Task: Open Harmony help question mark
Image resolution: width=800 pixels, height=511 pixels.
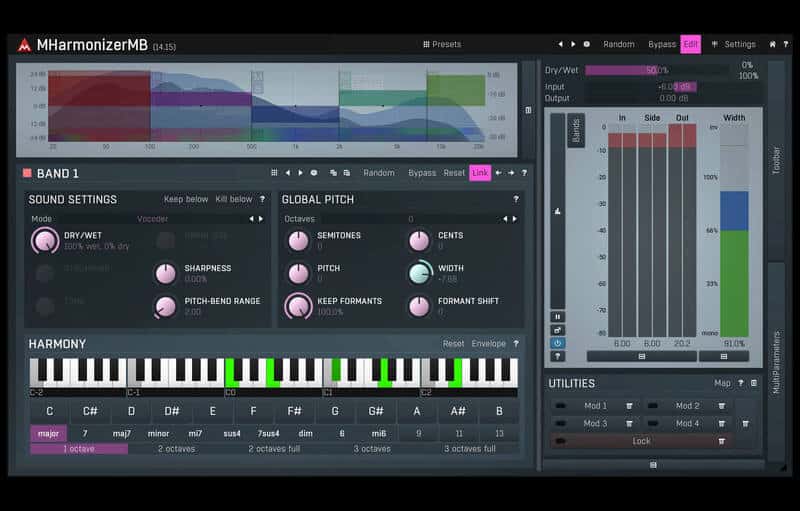Action: pyautogui.click(x=516, y=344)
